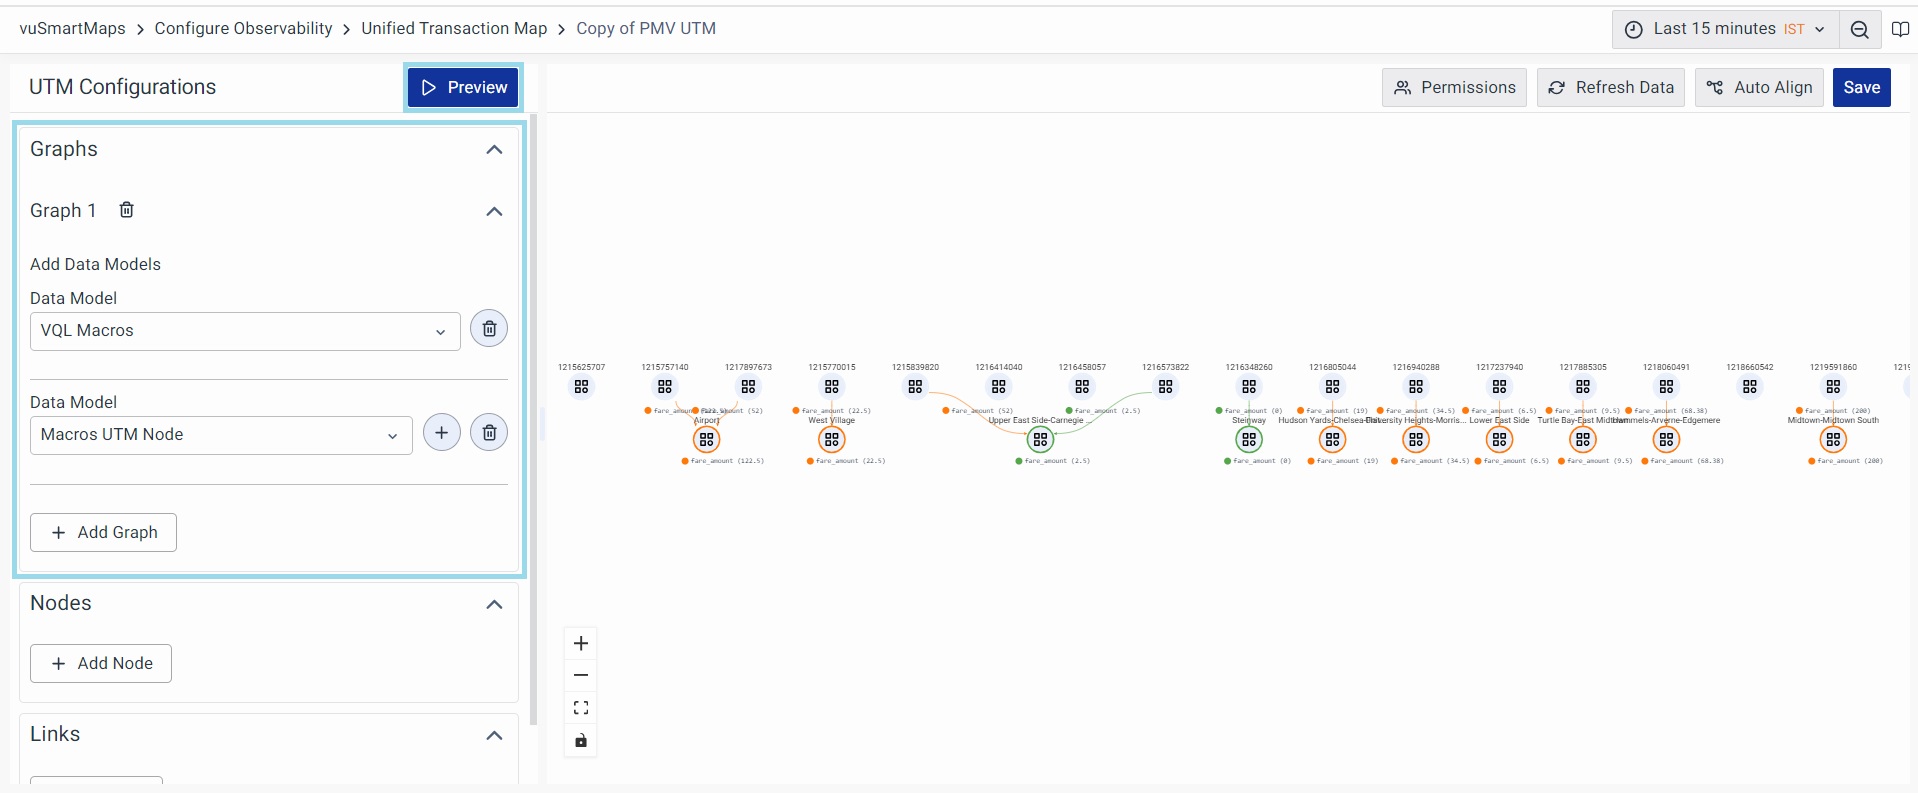Toggle the canvas lock icon
Viewport: 1918px width, 793px height.
pos(581,741)
